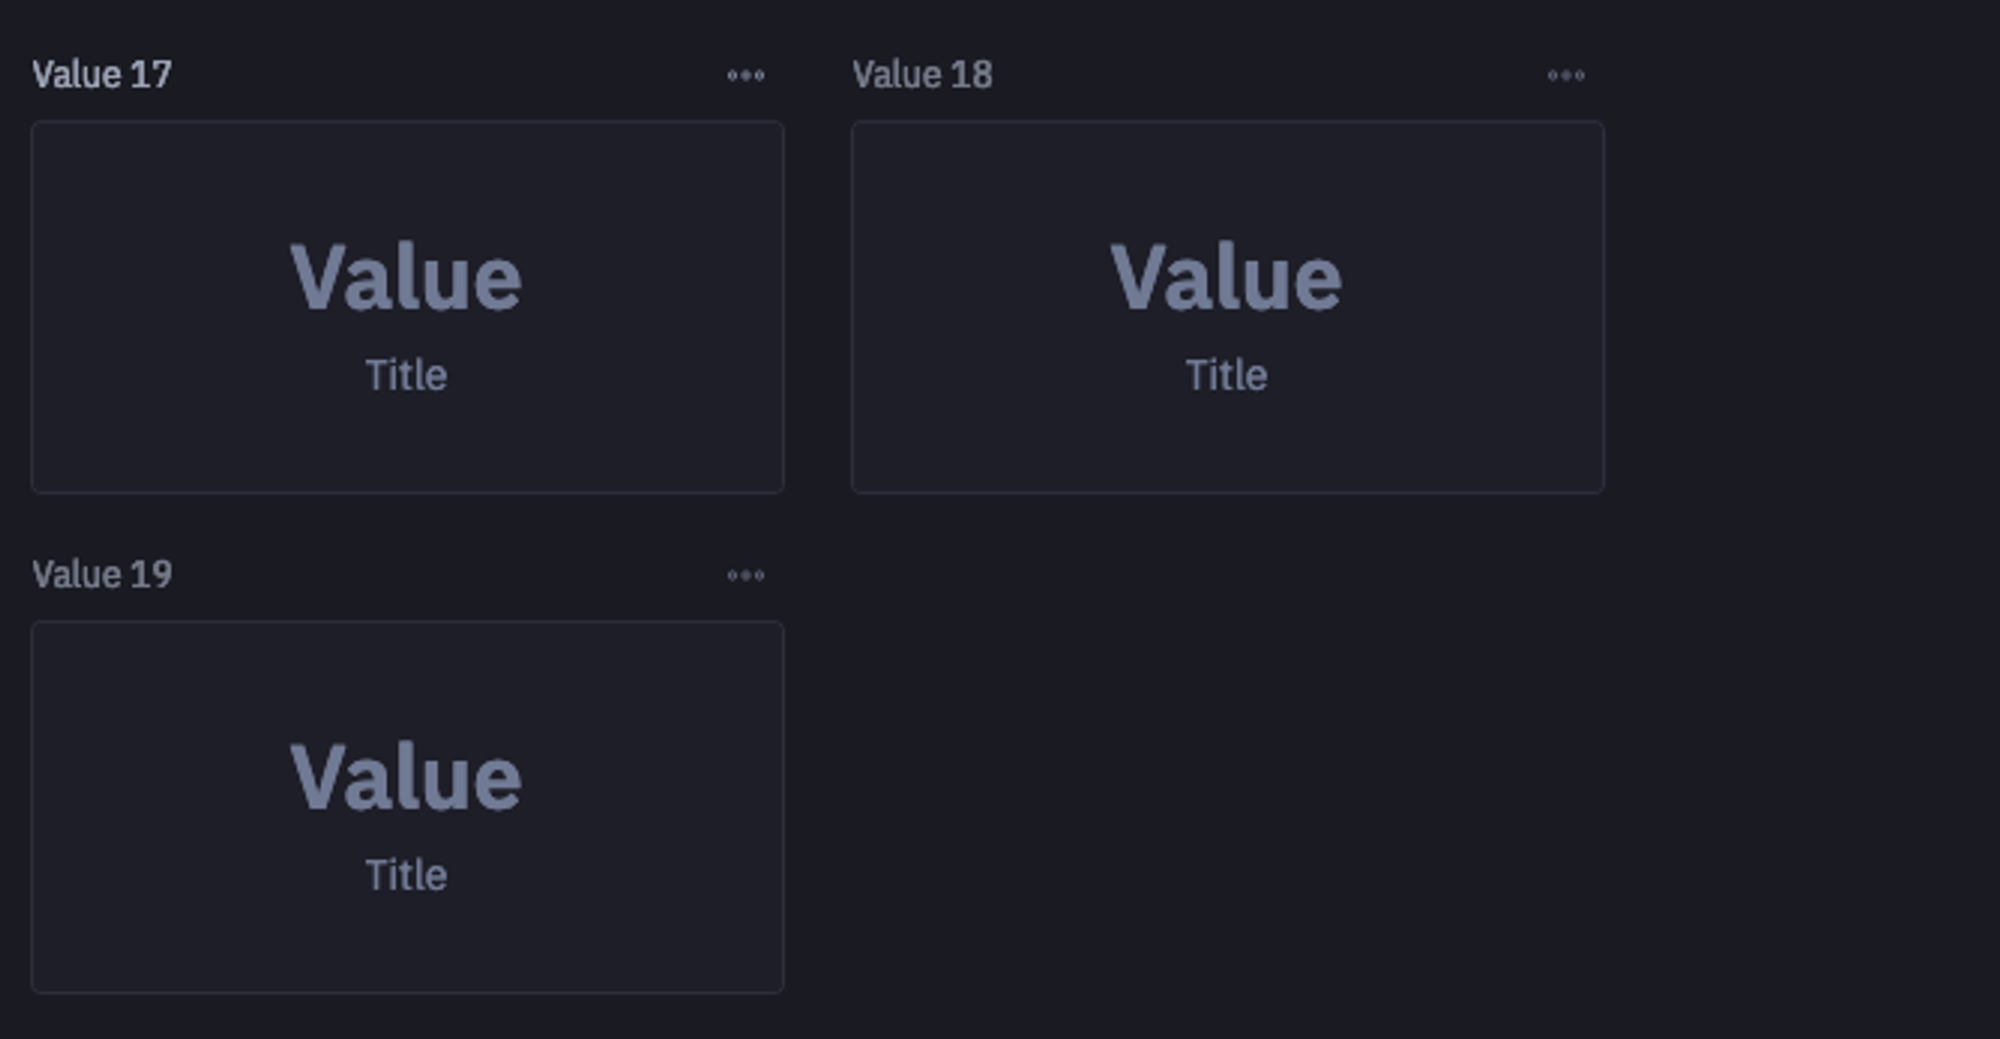Open the Value 17 options ellipsis menu
The image size is (2000, 1039).
(x=746, y=75)
